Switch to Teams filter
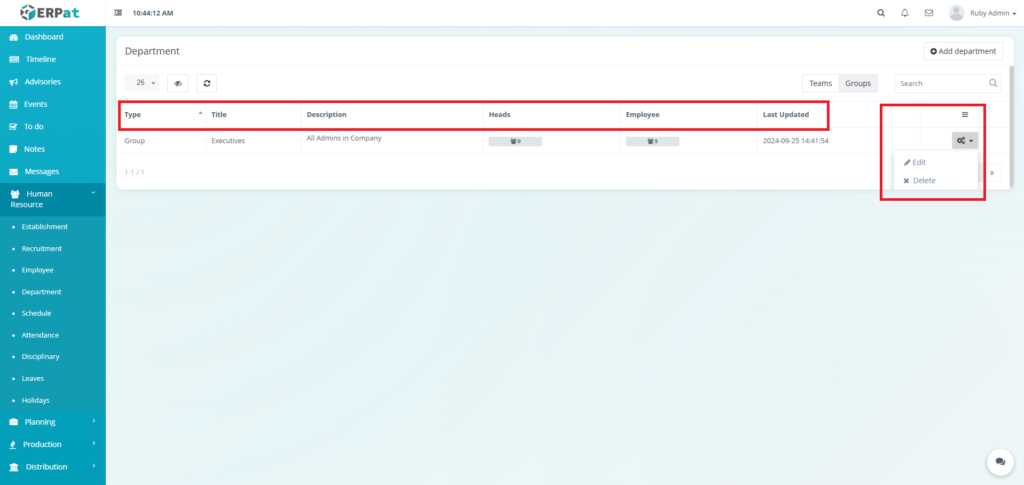The image size is (1024, 485). coord(820,83)
